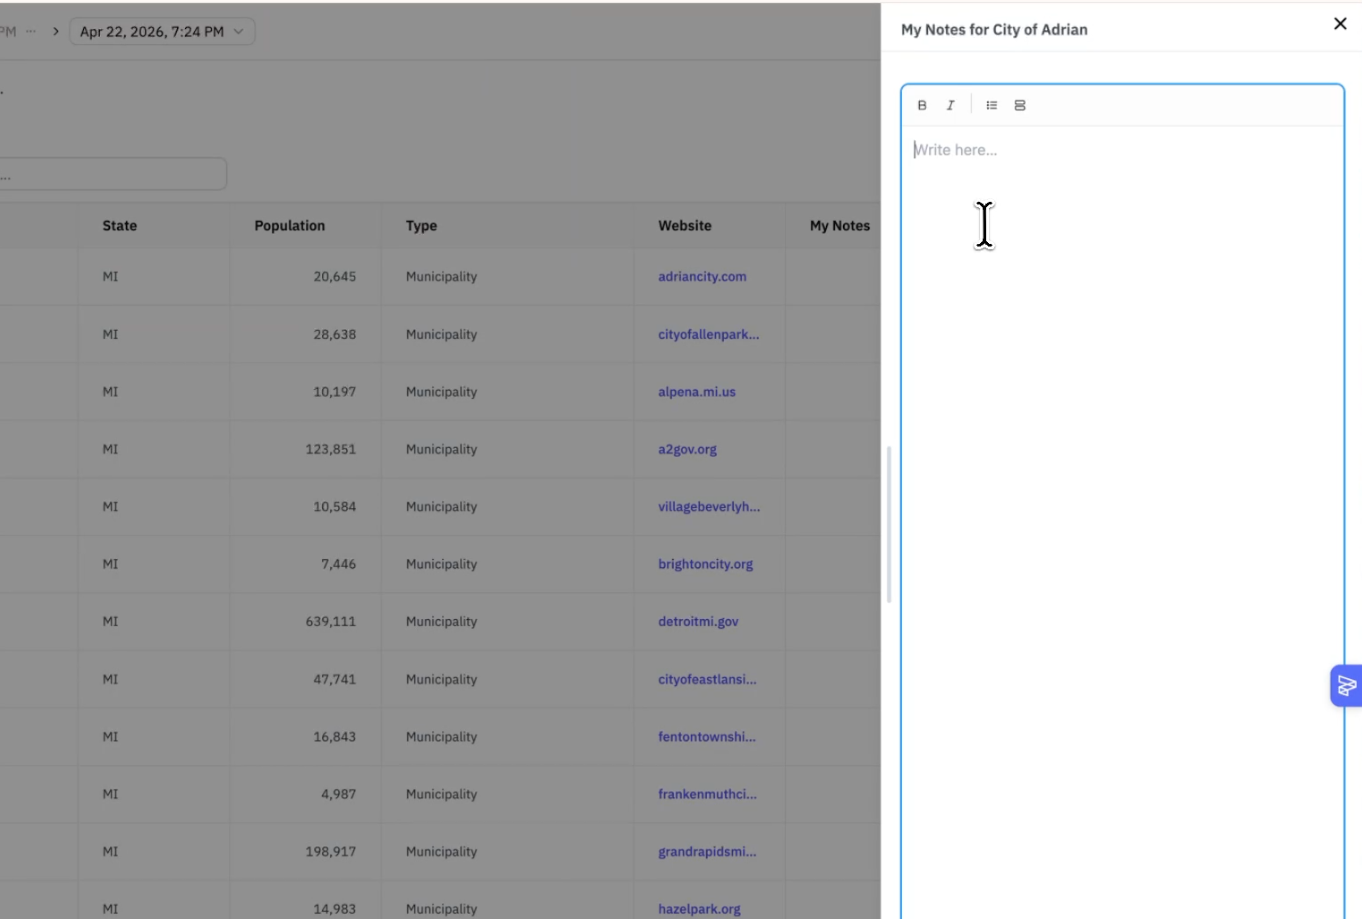
Task: Sort by the State column header
Action: pos(119,226)
